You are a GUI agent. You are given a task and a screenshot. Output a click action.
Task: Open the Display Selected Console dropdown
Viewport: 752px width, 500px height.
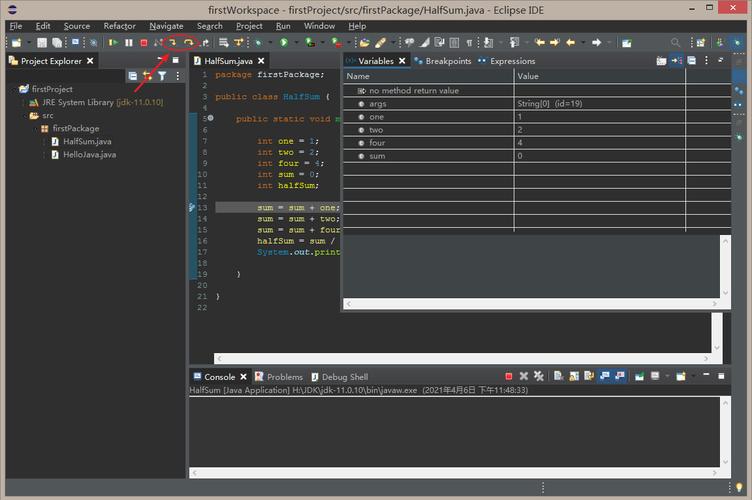click(x=667, y=376)
